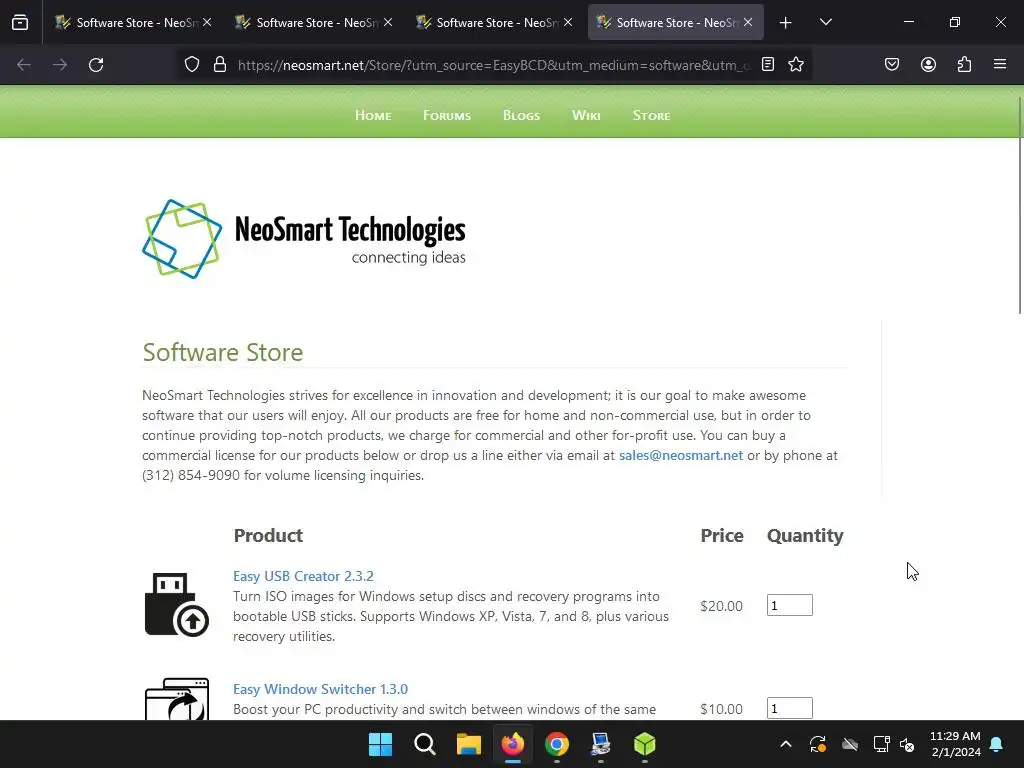
Task: Go to Home in site navigation
Action: [373, 115]
